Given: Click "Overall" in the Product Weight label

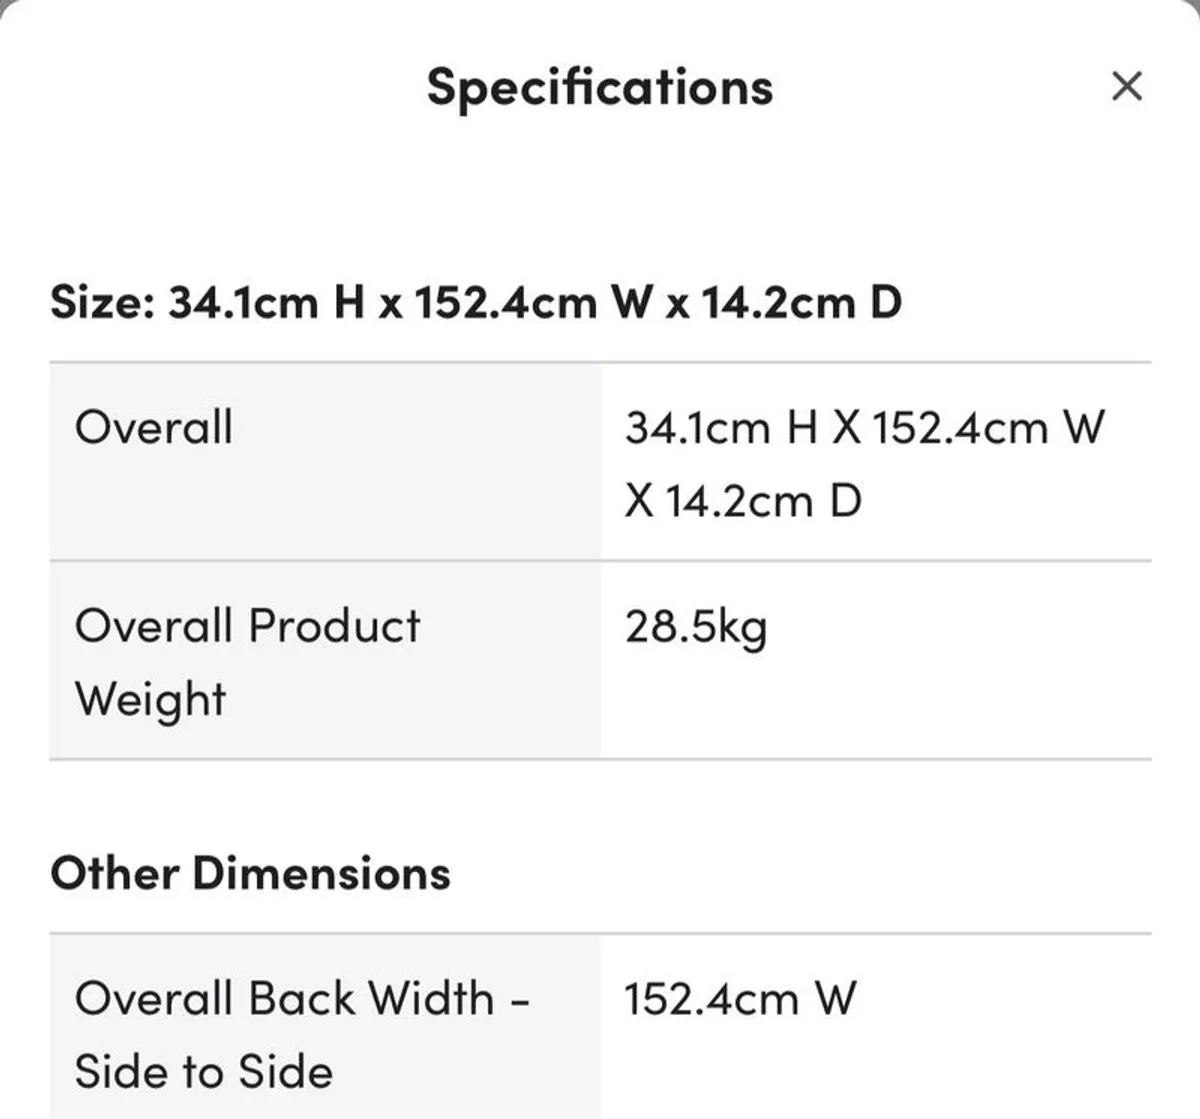Looking at the screenshot, I should click(153, 626).
